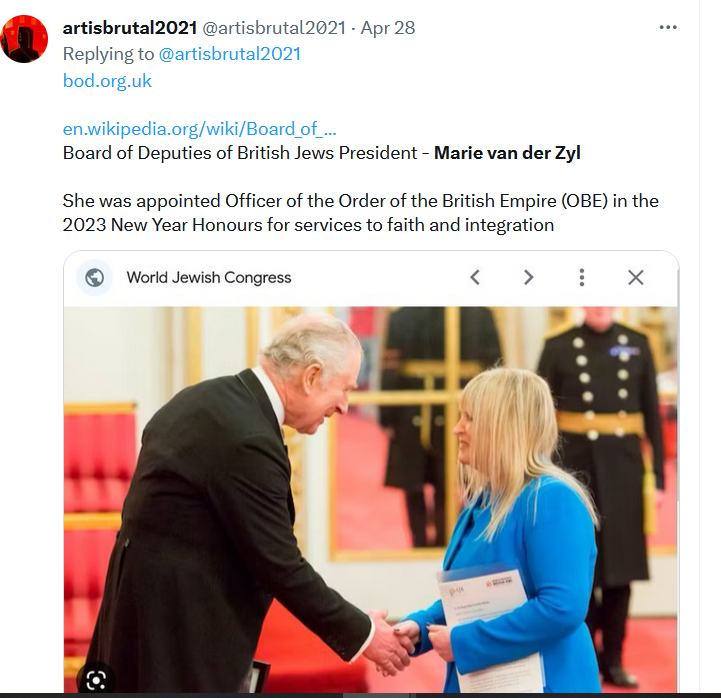721x698 pixels.
Task: Open the bod.org.uk link
Action: [107, 81]
